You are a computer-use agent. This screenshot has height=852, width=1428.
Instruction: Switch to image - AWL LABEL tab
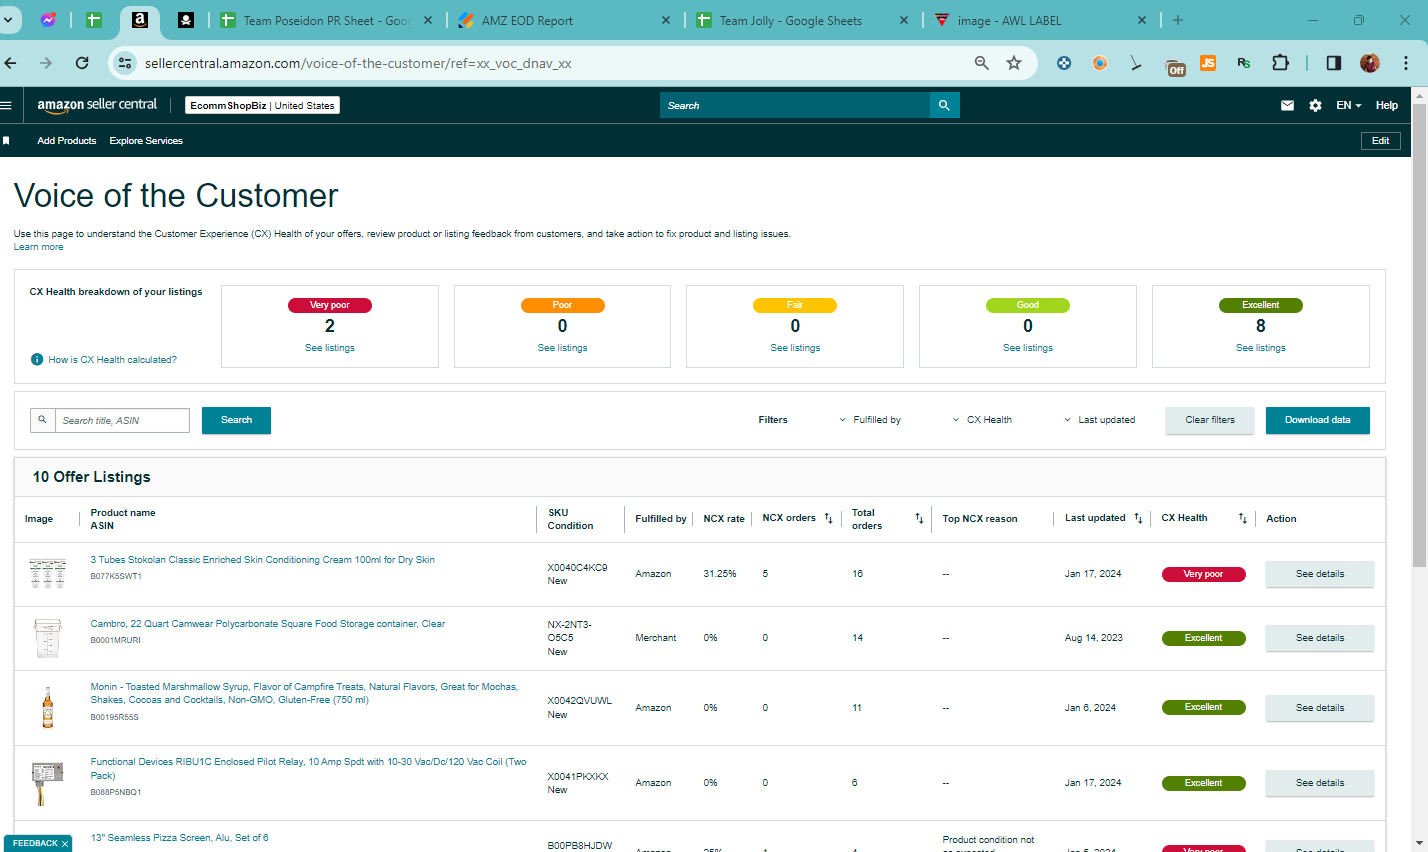[x=1040, y=20]
